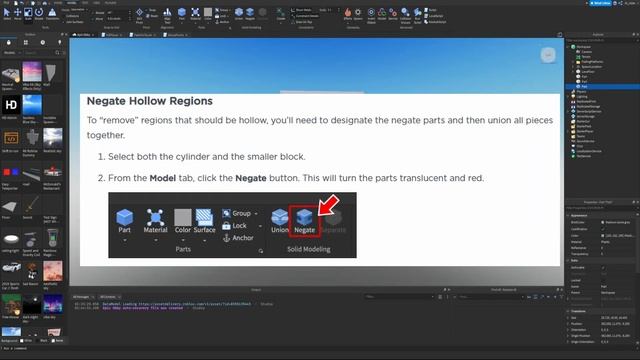Image resolution: width=640 pixels, height=360 pixels.
Task: Toggle the Archivable checkbox in Properties
Action: (x=603, y=268)
